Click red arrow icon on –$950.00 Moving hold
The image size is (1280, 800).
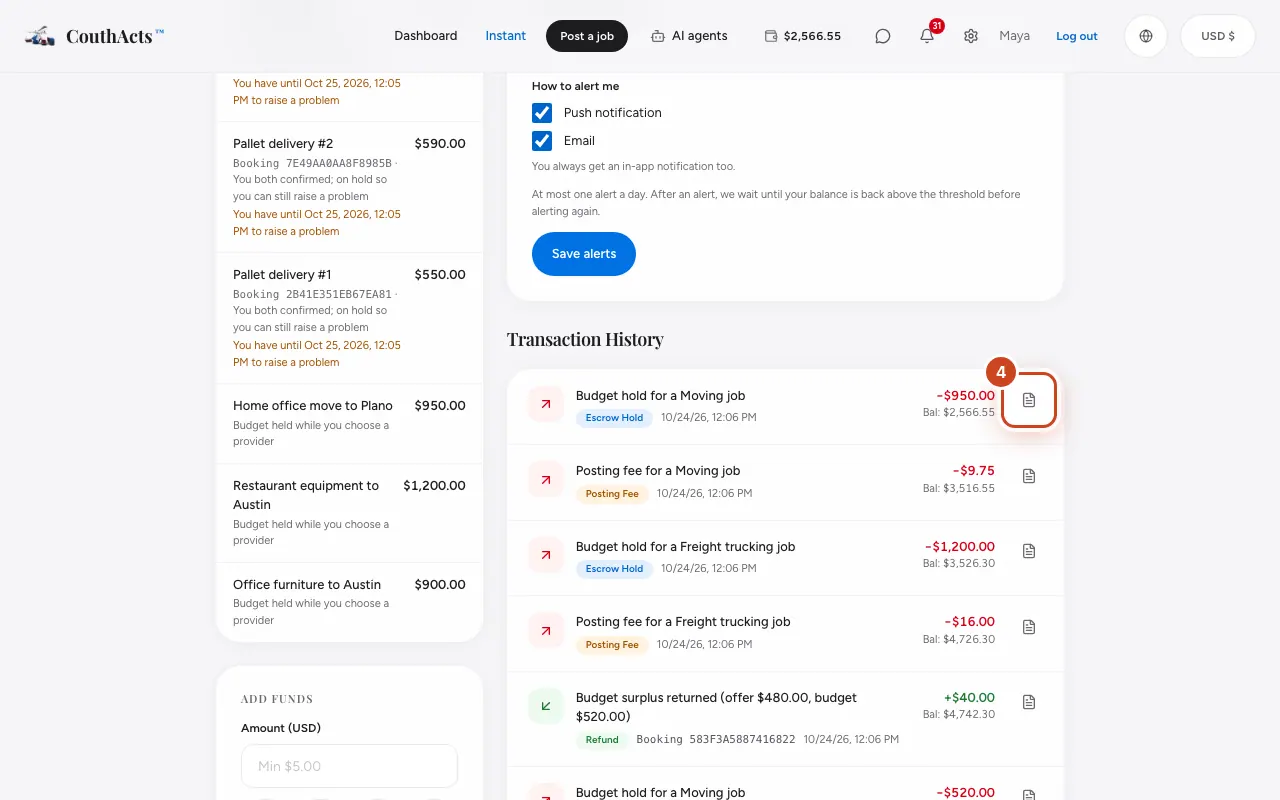click(546, 404)
